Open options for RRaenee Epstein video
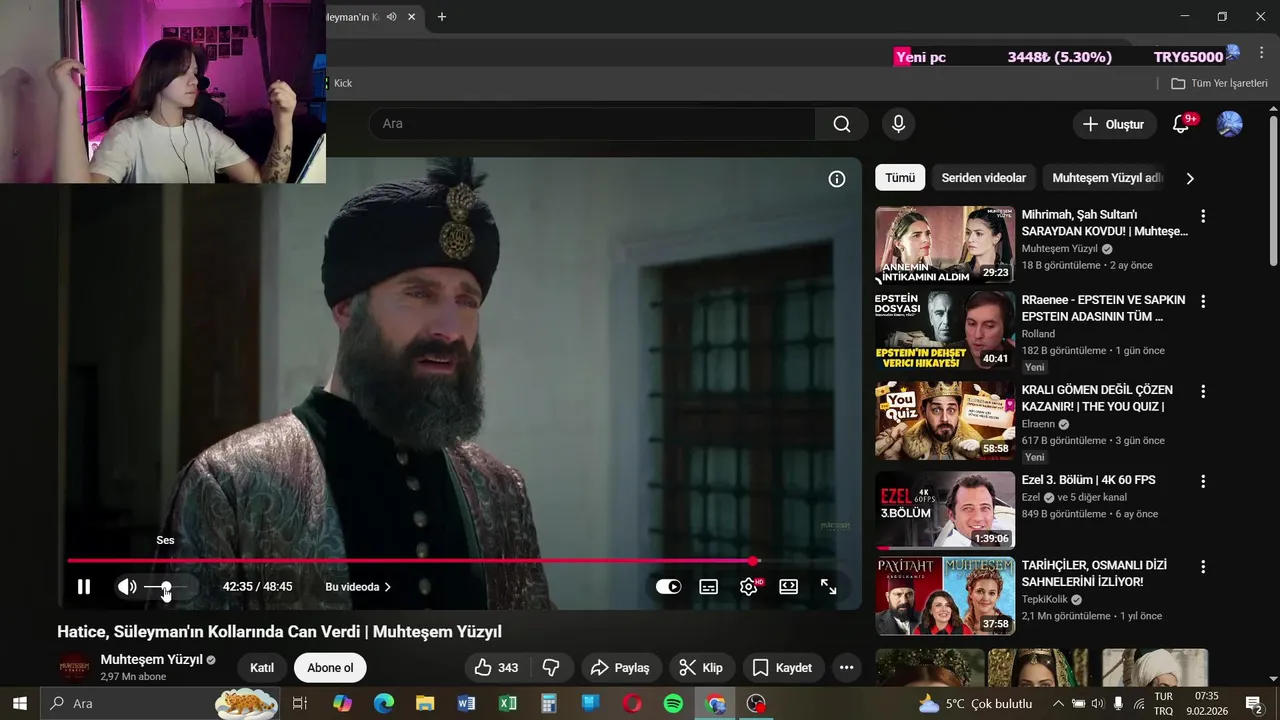Viewport: 1280px width, 720px height. tap(1203, 301)
